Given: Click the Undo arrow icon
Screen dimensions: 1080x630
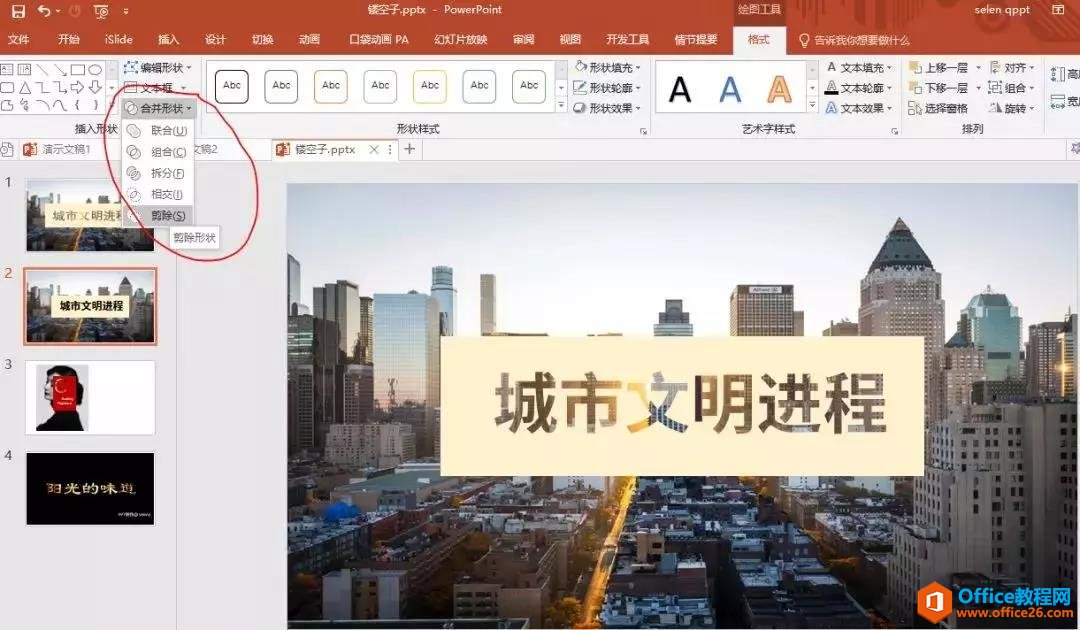Looking at the screenshot, I should coord(44,11).
